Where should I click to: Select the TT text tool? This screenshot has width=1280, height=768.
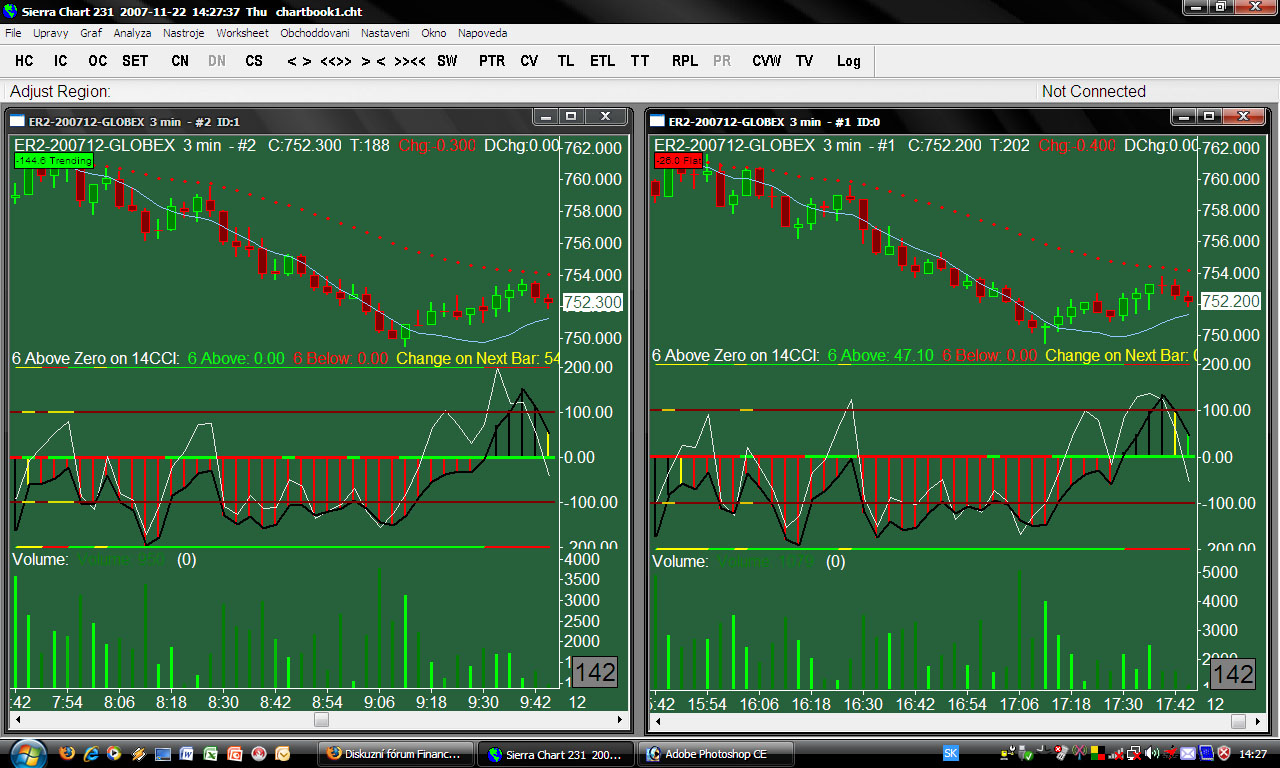pos(640,61)
